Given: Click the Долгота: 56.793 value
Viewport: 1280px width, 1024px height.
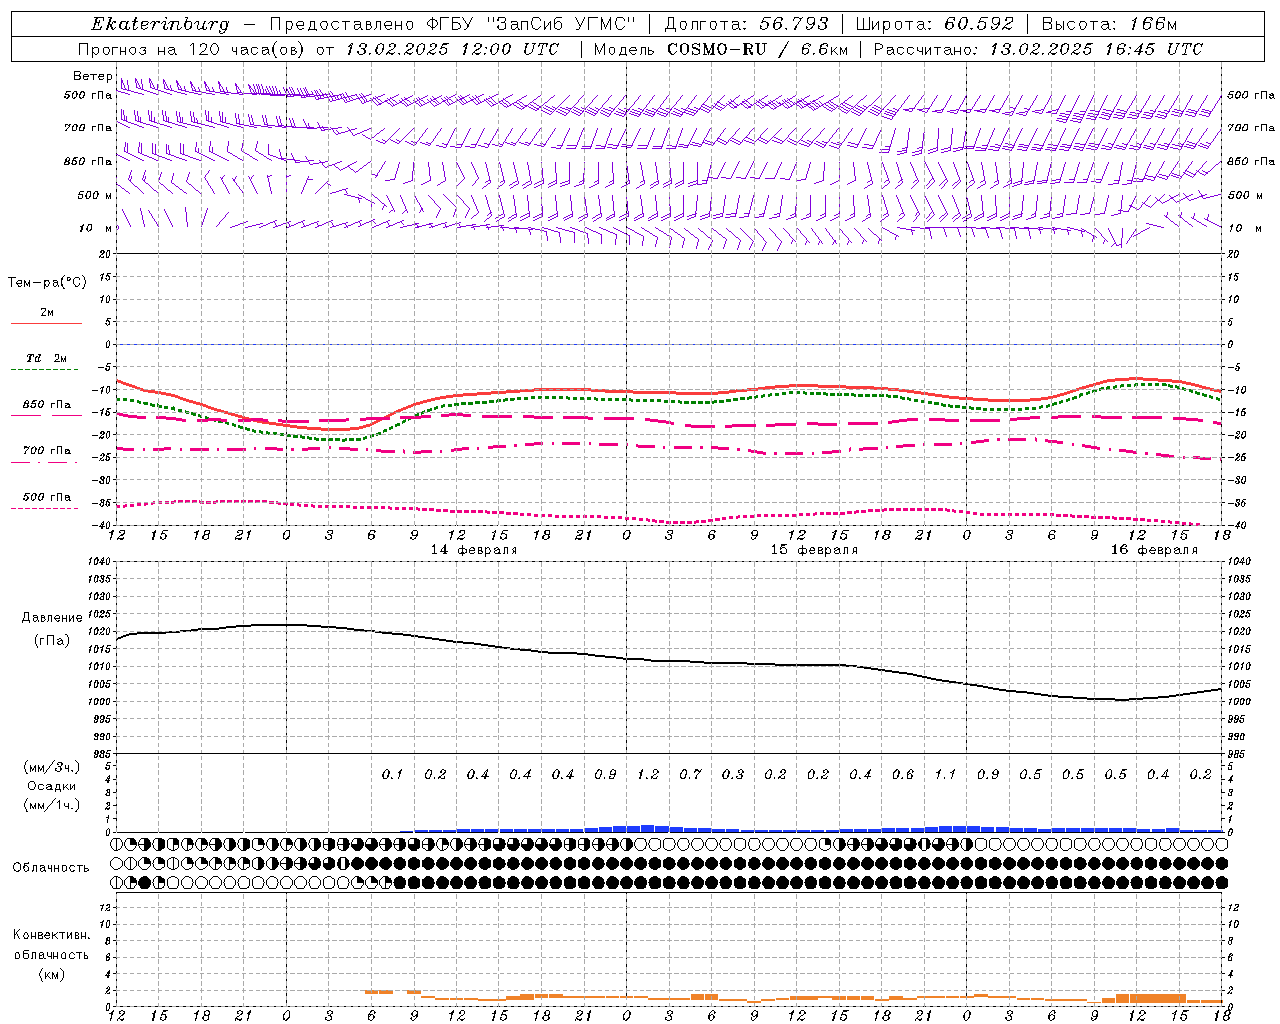Looking at the screenshot, I should point(746,24).
